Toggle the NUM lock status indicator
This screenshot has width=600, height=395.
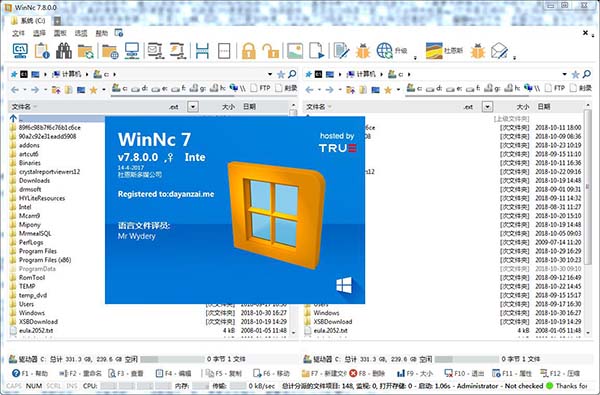click(x=34, y=386)
